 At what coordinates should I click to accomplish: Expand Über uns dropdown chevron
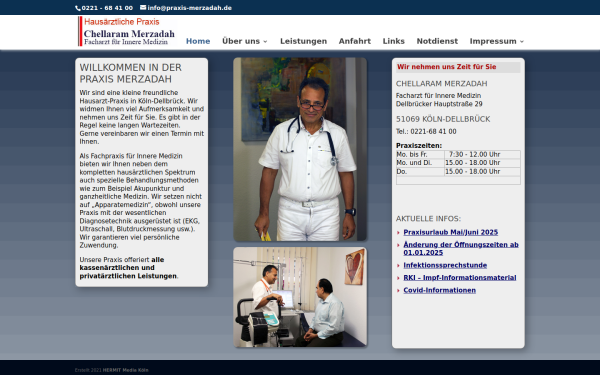pyautogui.click(x=266, y=41)
